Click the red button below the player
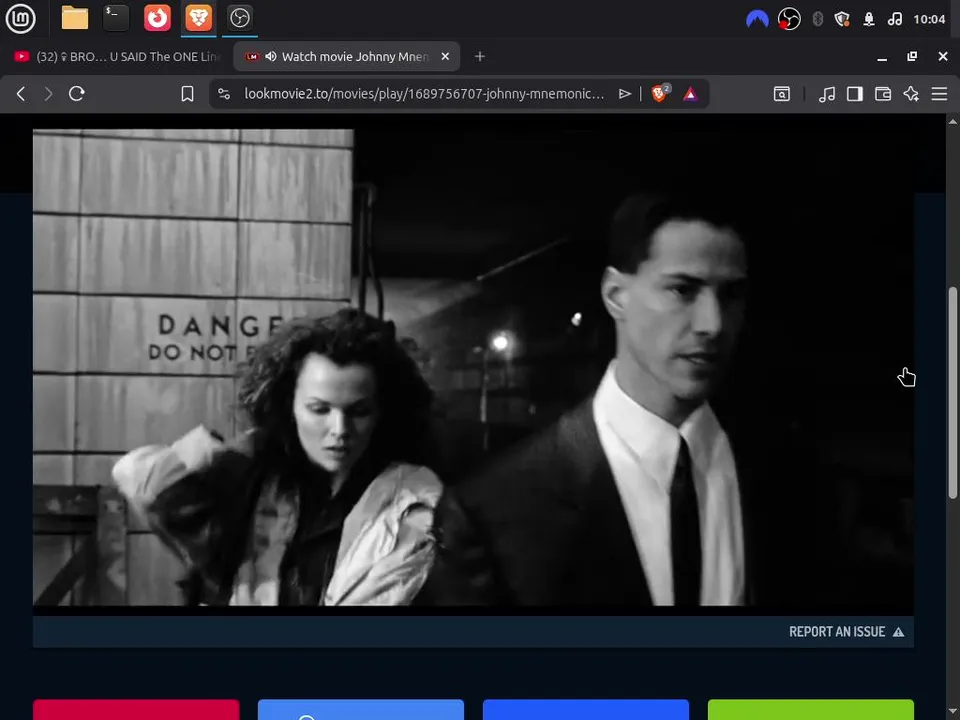Viewport: 960px width, 720px height. [x=136, y=710]
